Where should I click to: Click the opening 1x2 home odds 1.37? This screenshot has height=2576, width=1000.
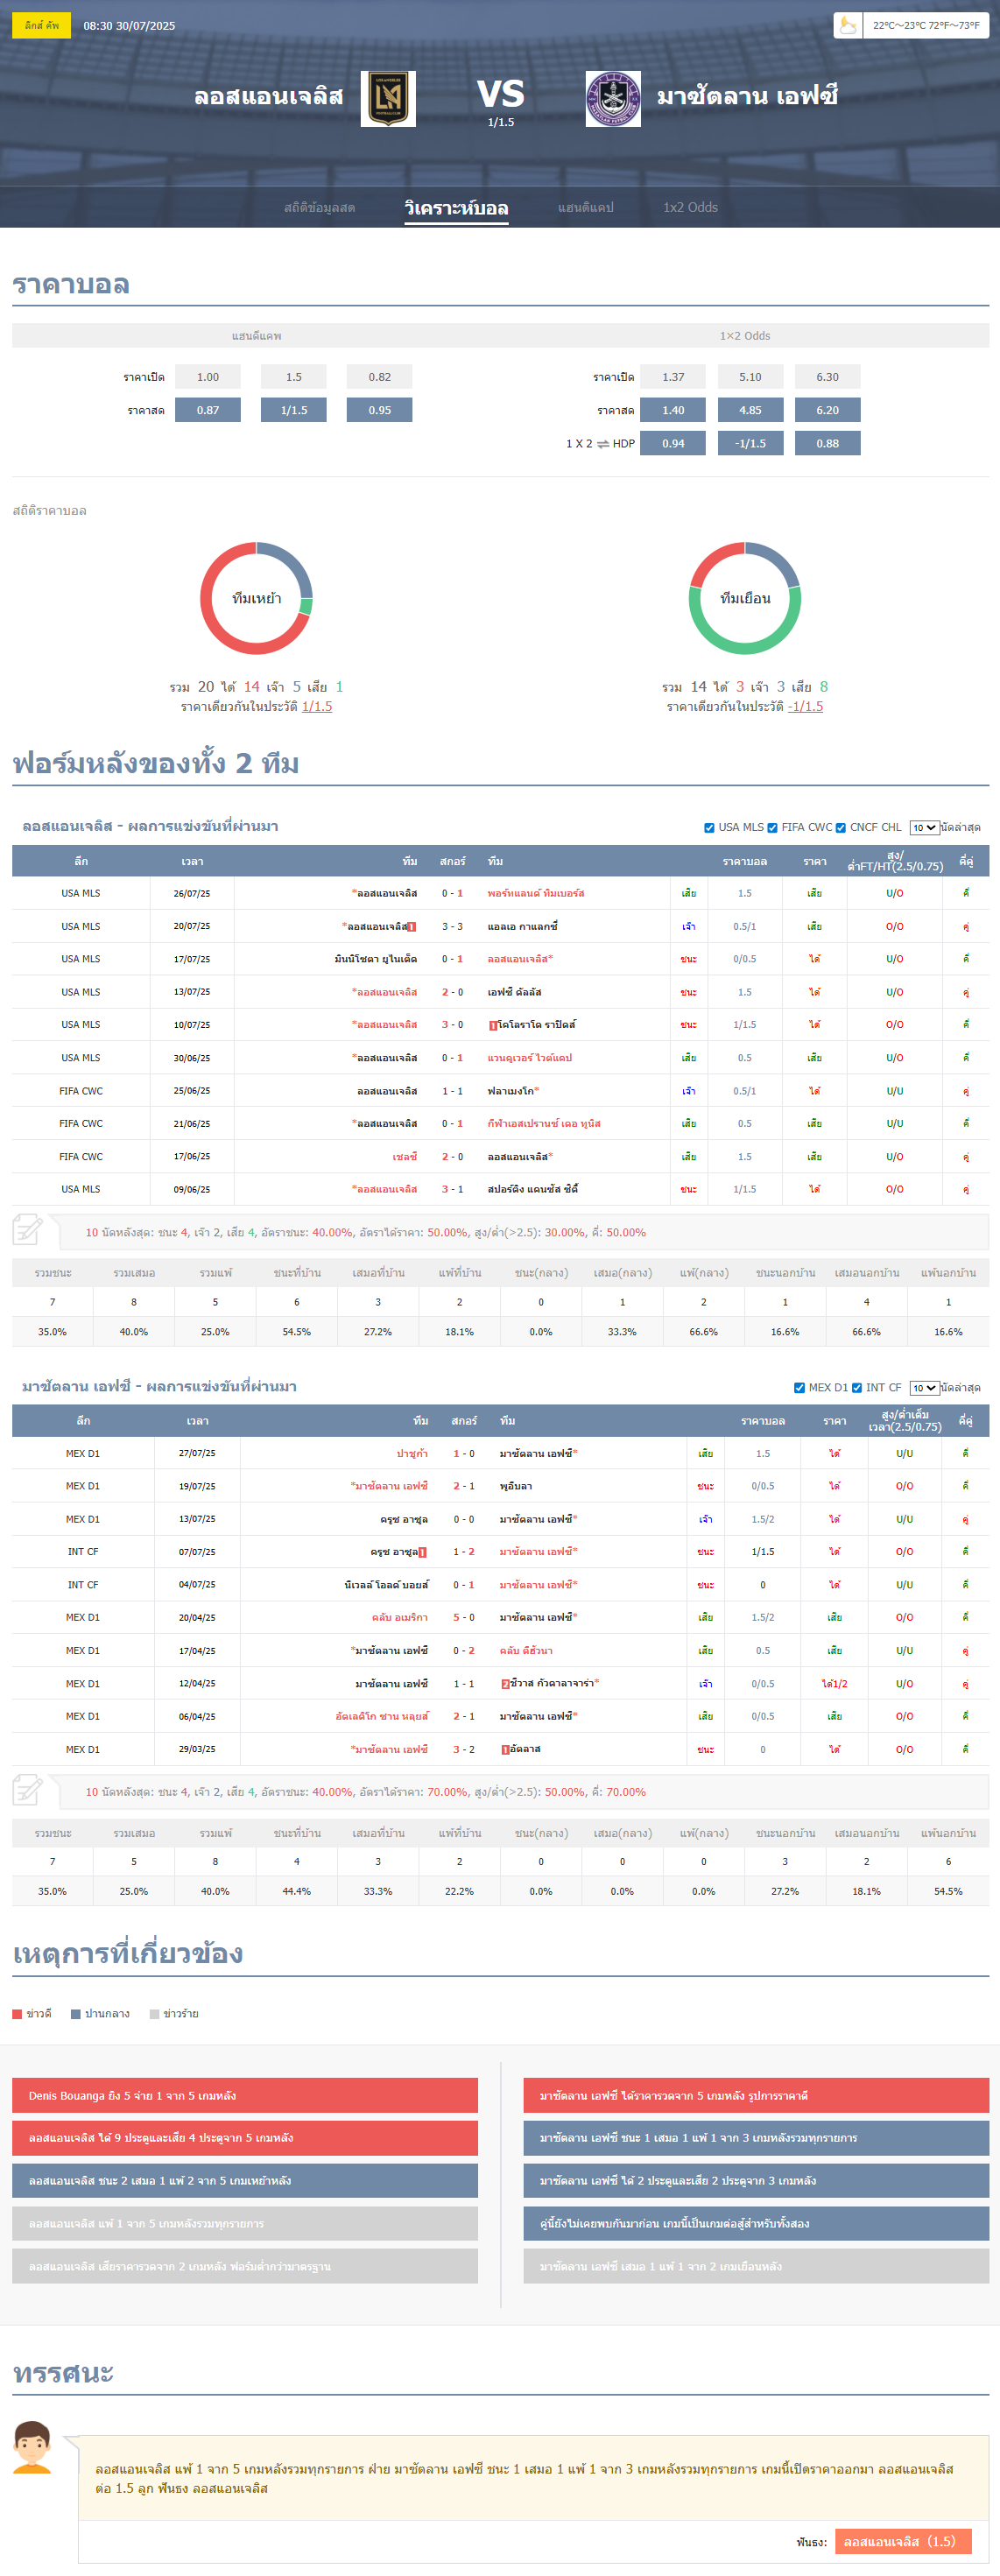(673, 377)
